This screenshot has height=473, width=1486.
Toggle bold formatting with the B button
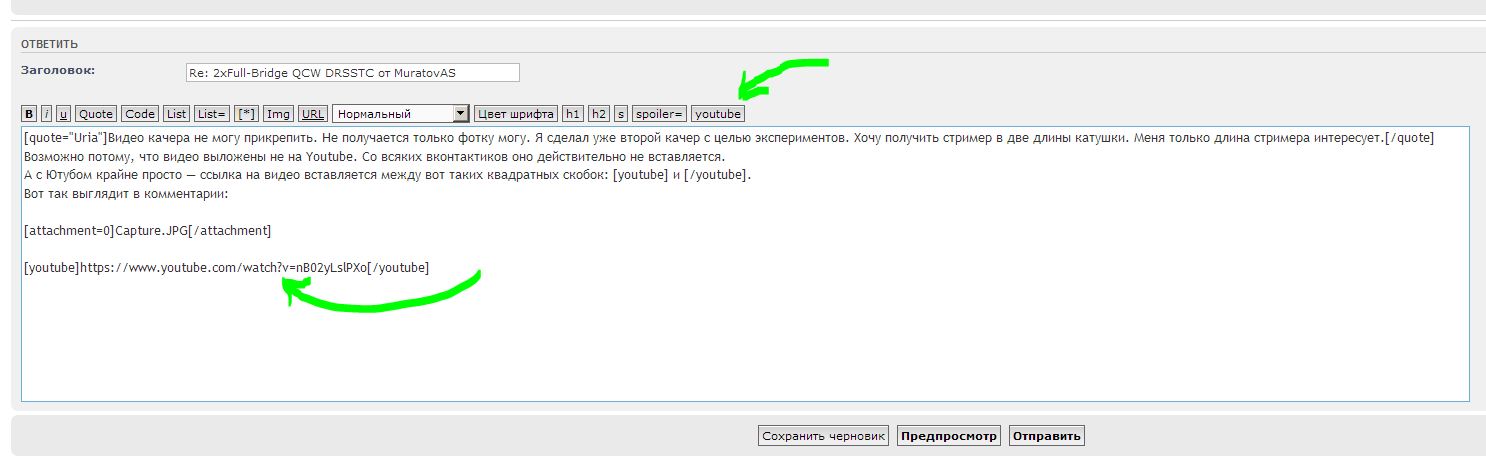29,114
